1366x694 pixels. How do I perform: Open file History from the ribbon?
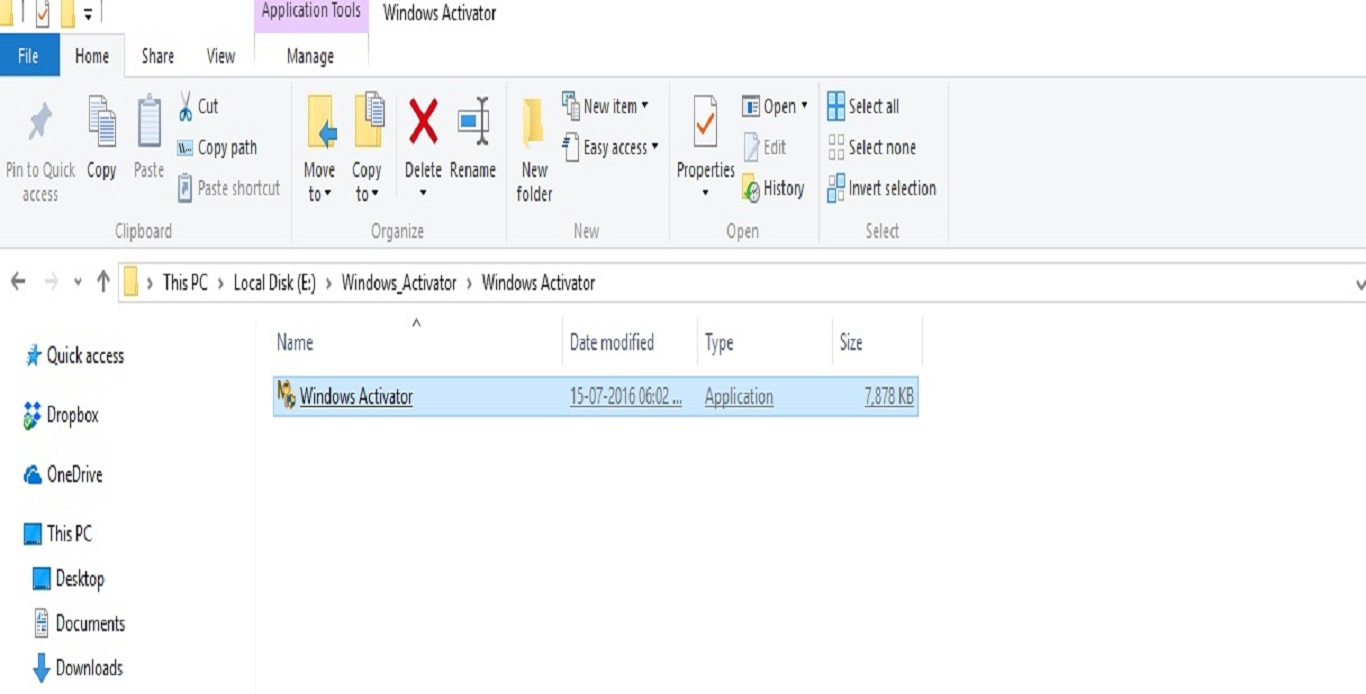point(773,188)
